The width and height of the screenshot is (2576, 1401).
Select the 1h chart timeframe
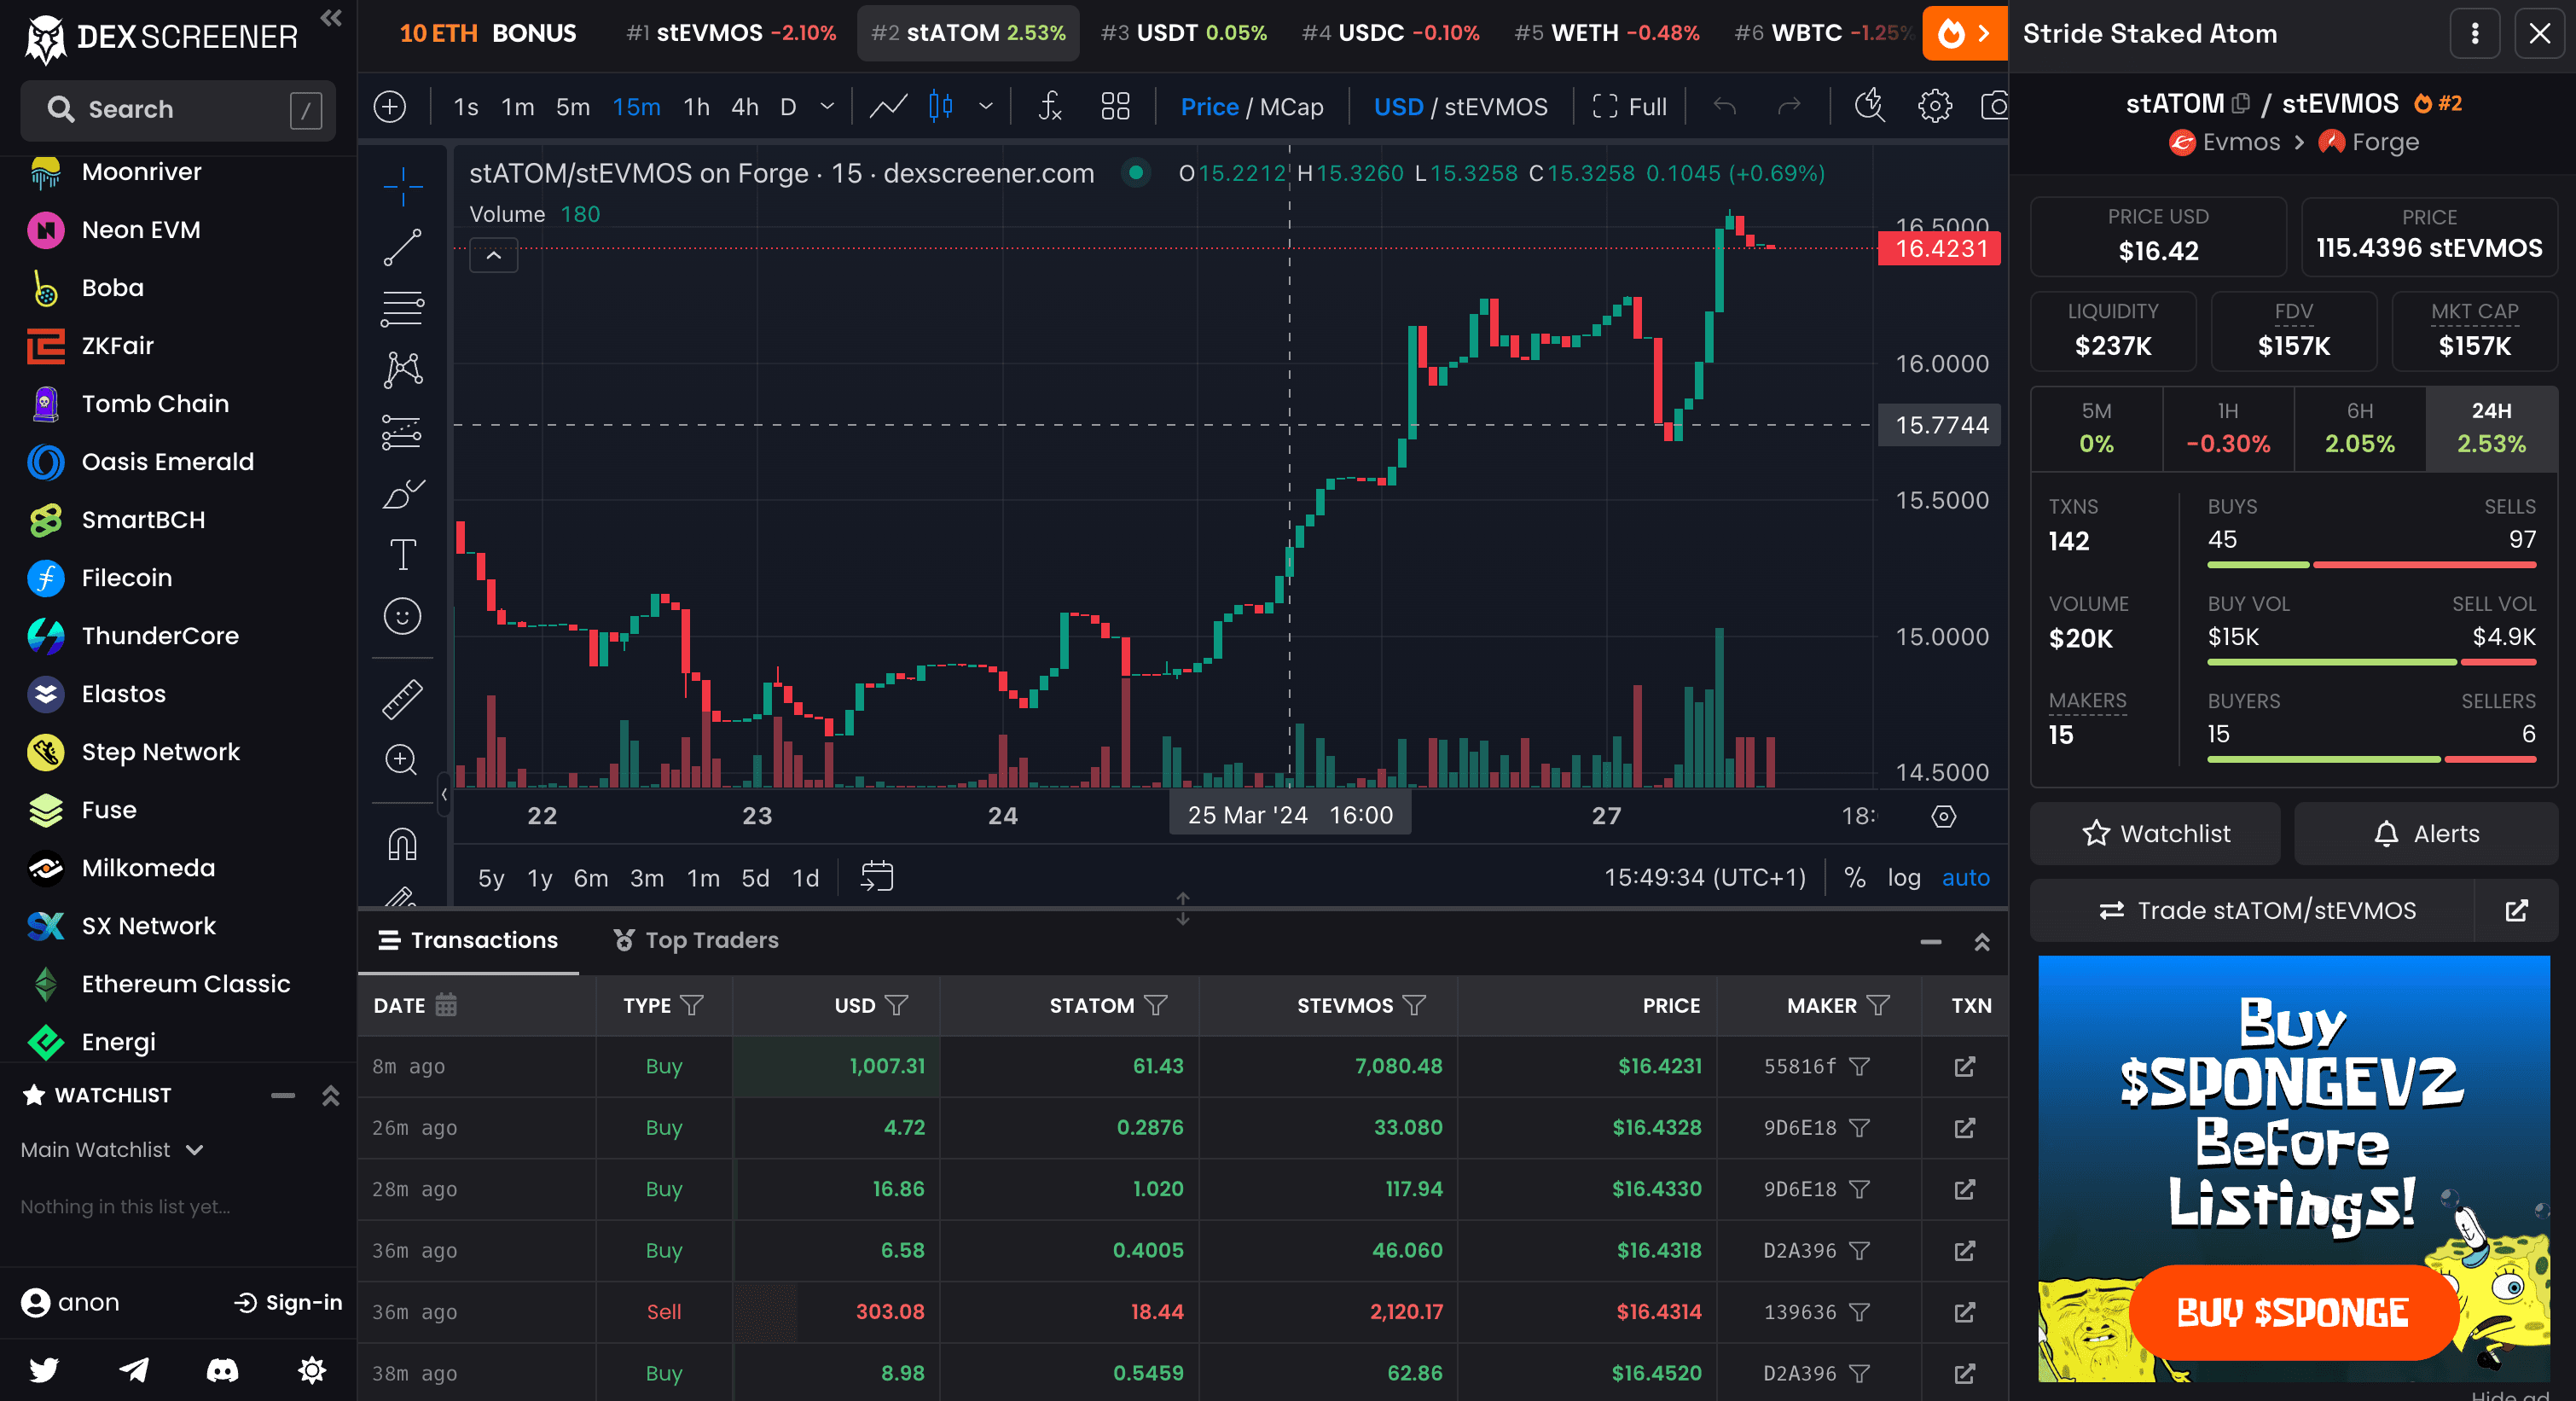[x=696, y=107]
